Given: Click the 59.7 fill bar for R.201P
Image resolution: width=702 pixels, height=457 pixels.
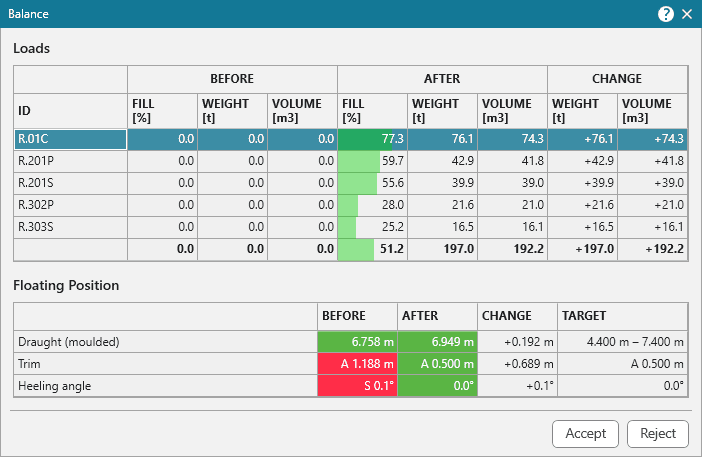Looking at the screenshot, I should (x=372, y=161).
